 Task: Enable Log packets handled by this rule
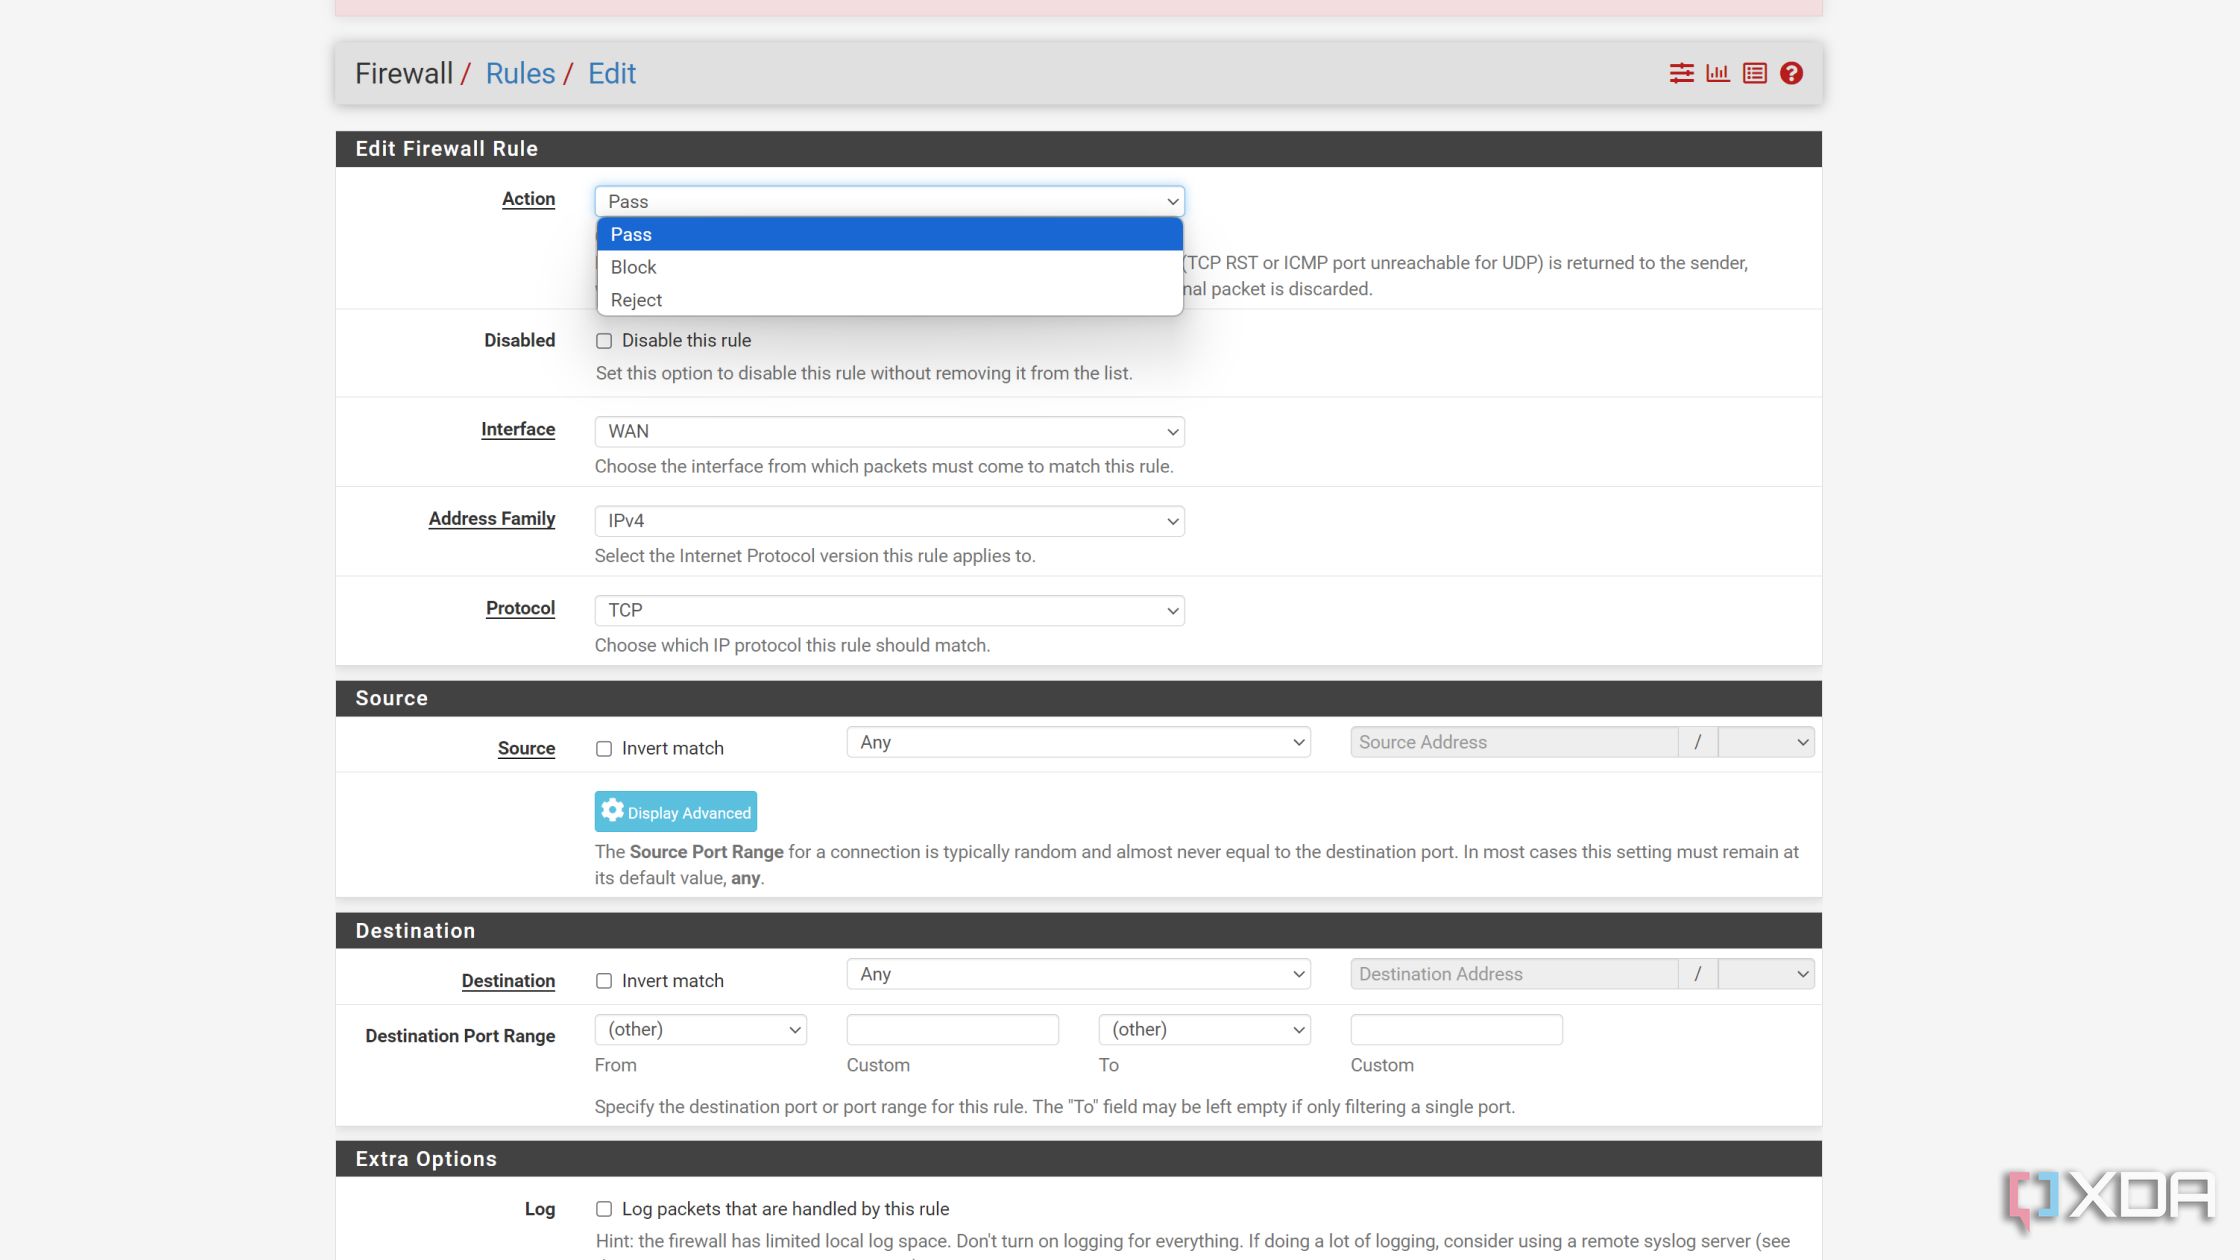coord(605,1208)
